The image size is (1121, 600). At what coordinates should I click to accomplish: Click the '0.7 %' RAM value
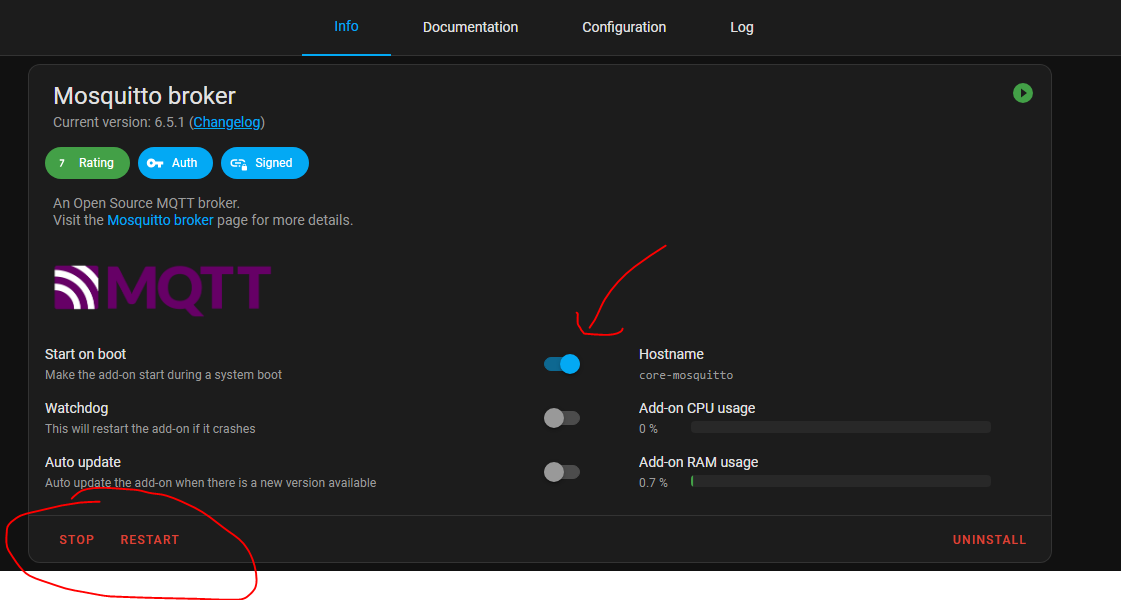(653, 483)
